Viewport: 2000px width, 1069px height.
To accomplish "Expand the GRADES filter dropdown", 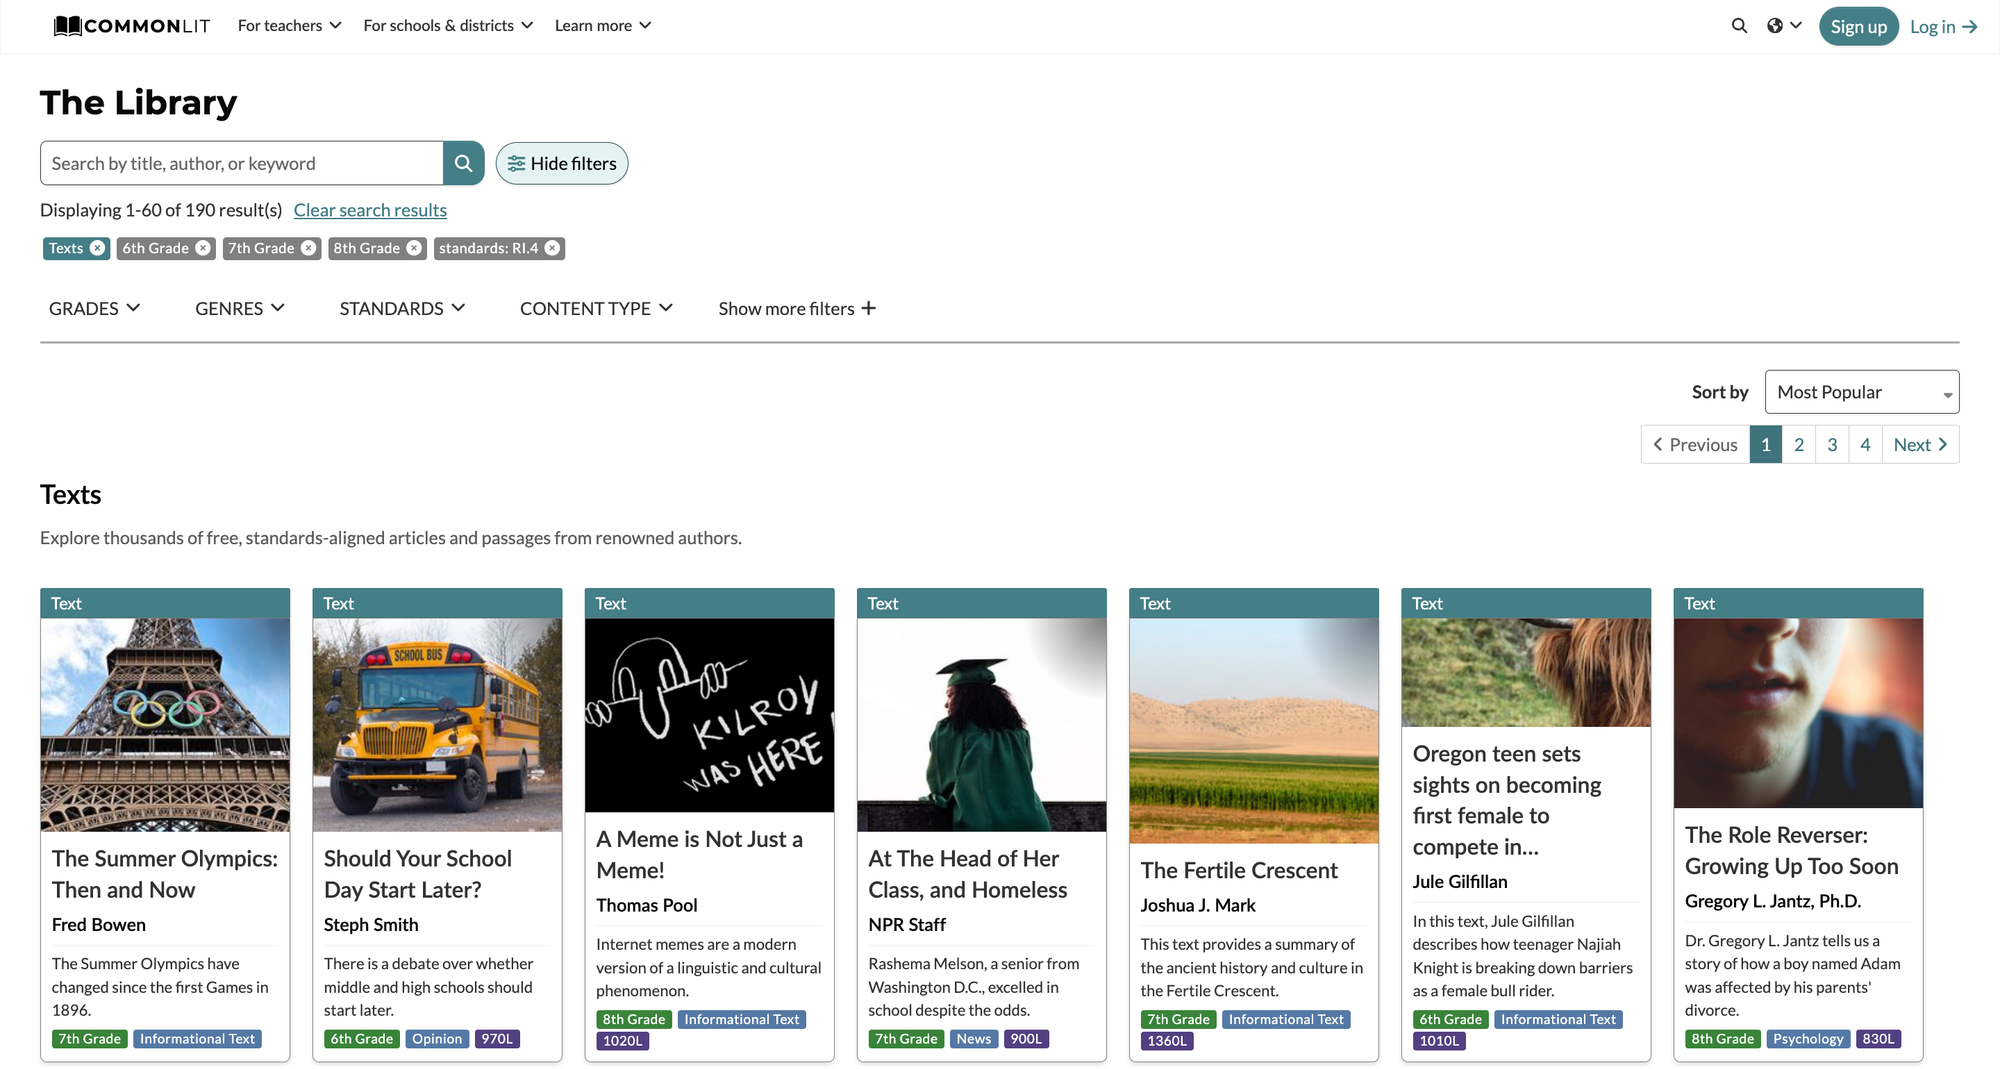I will (94, 308).
